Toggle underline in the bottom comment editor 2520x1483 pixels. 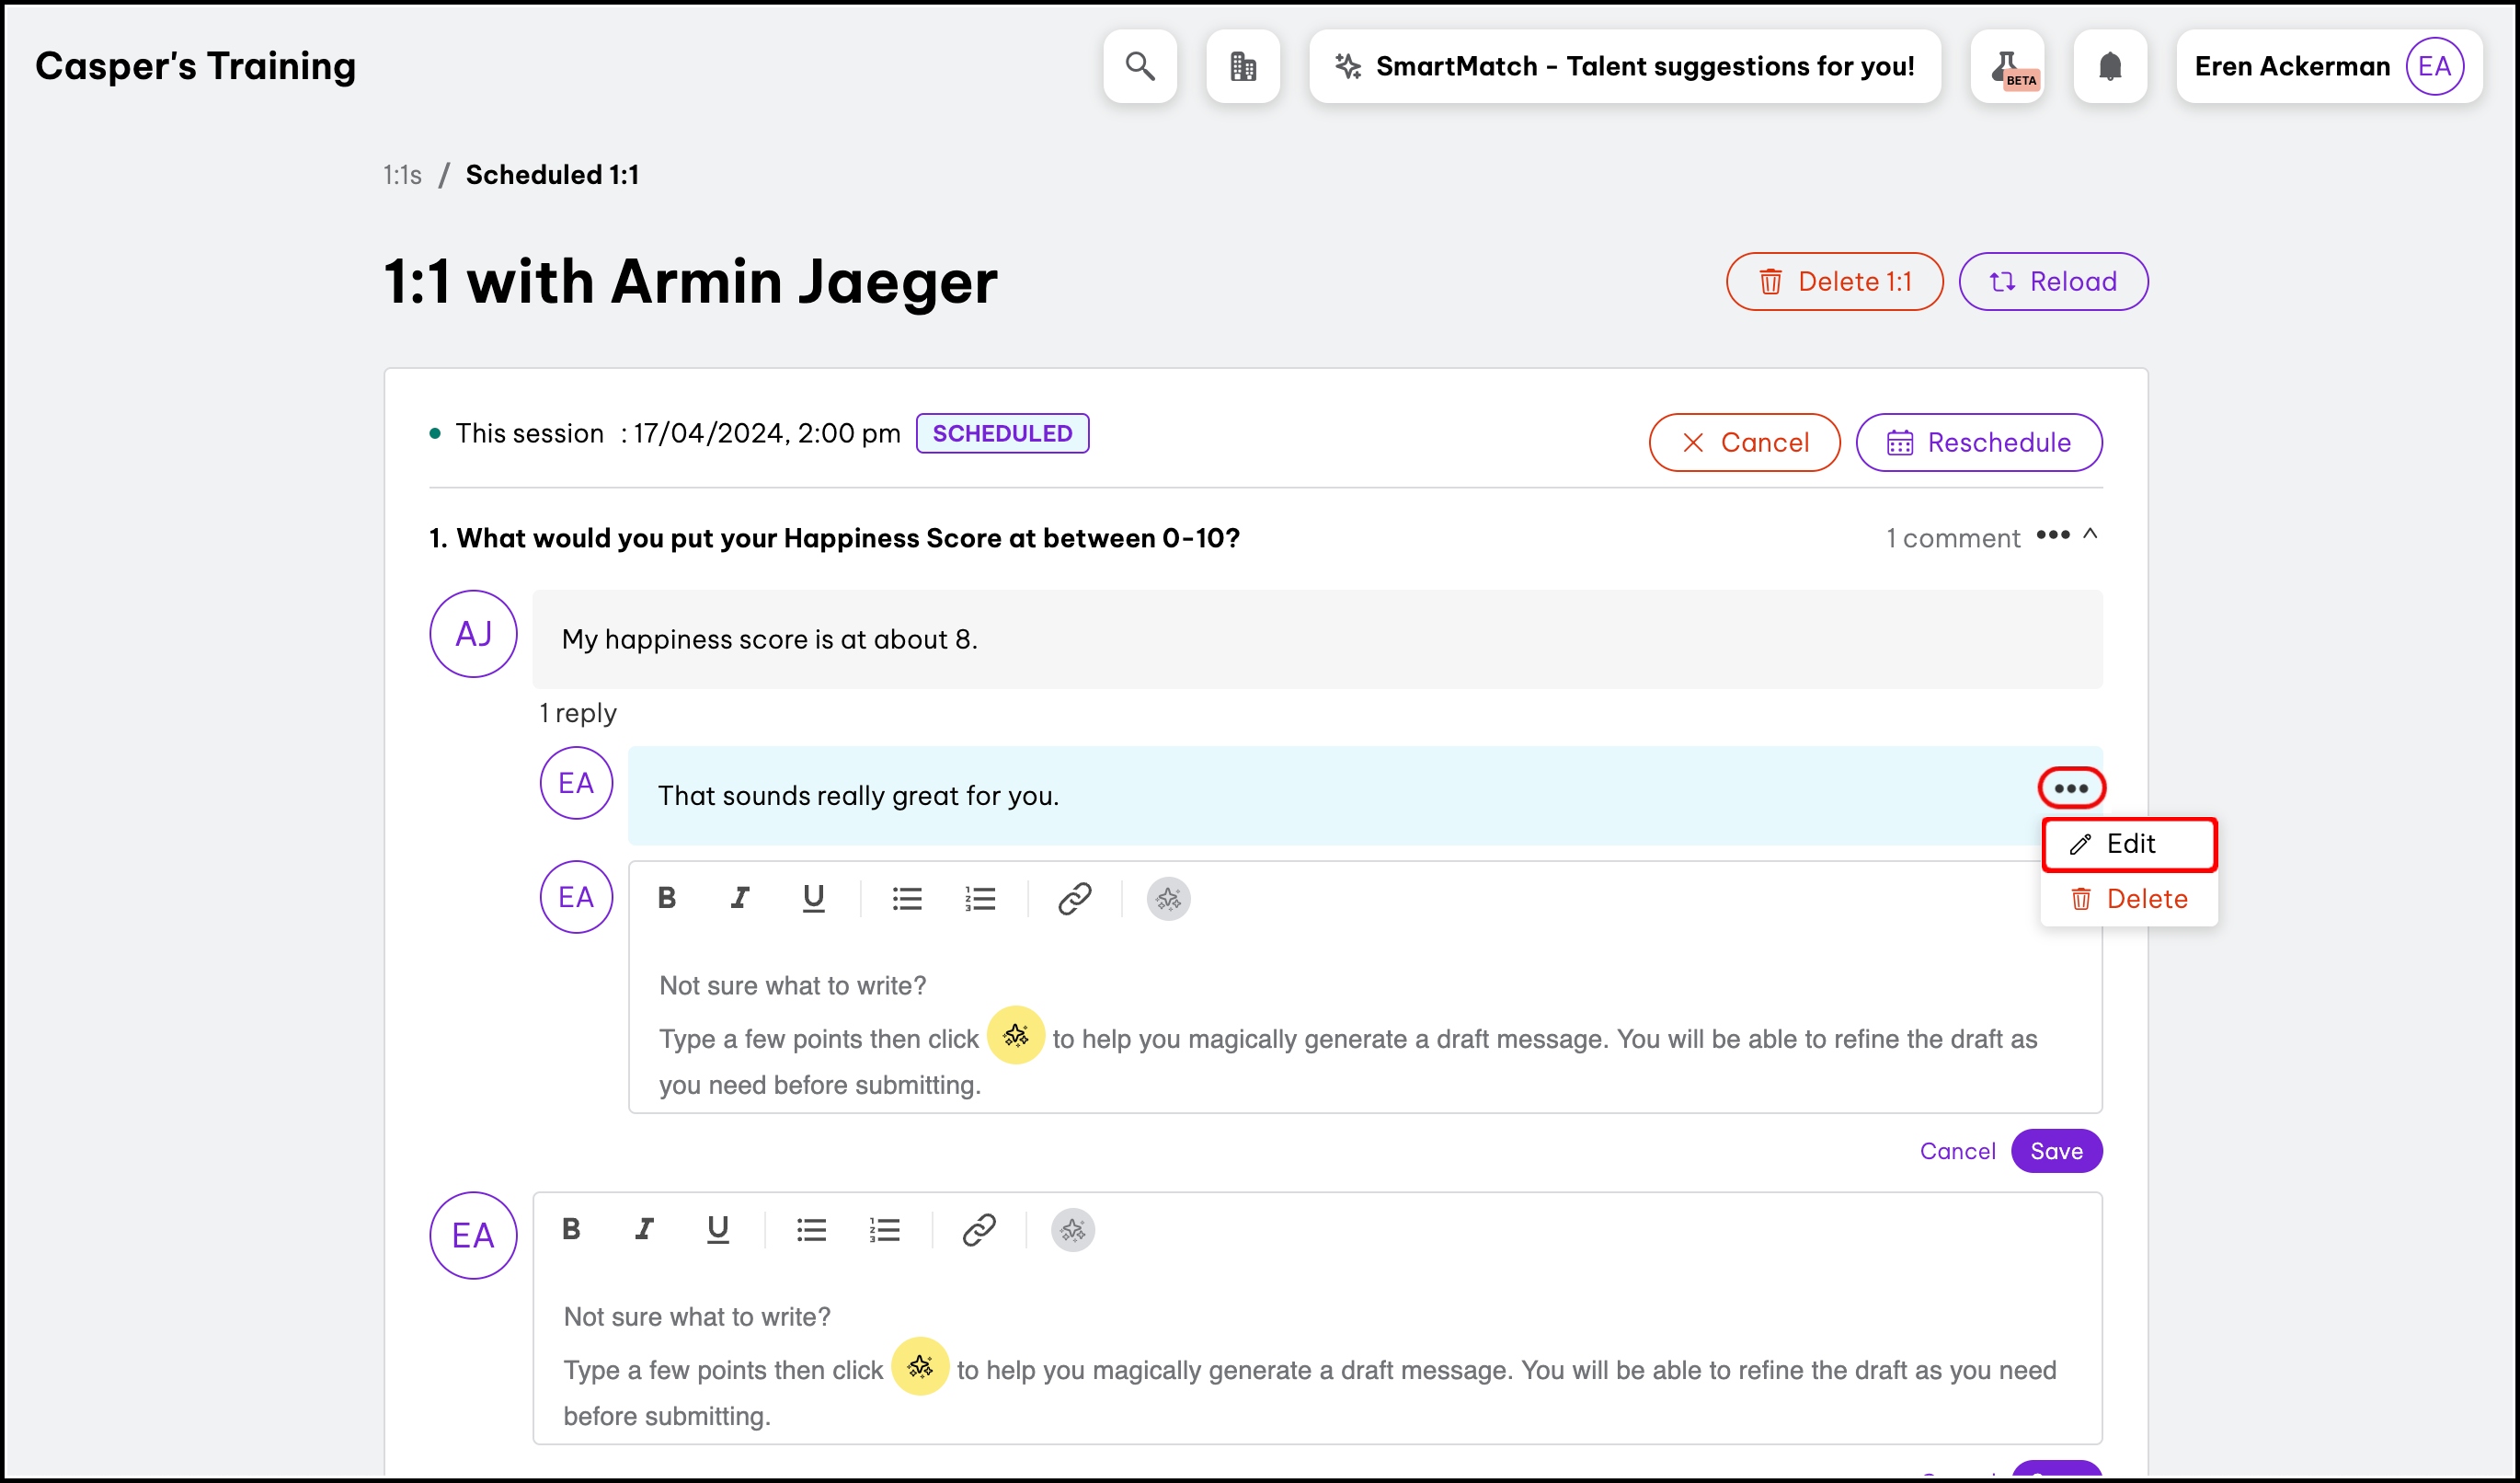[x=717, y=1229]
